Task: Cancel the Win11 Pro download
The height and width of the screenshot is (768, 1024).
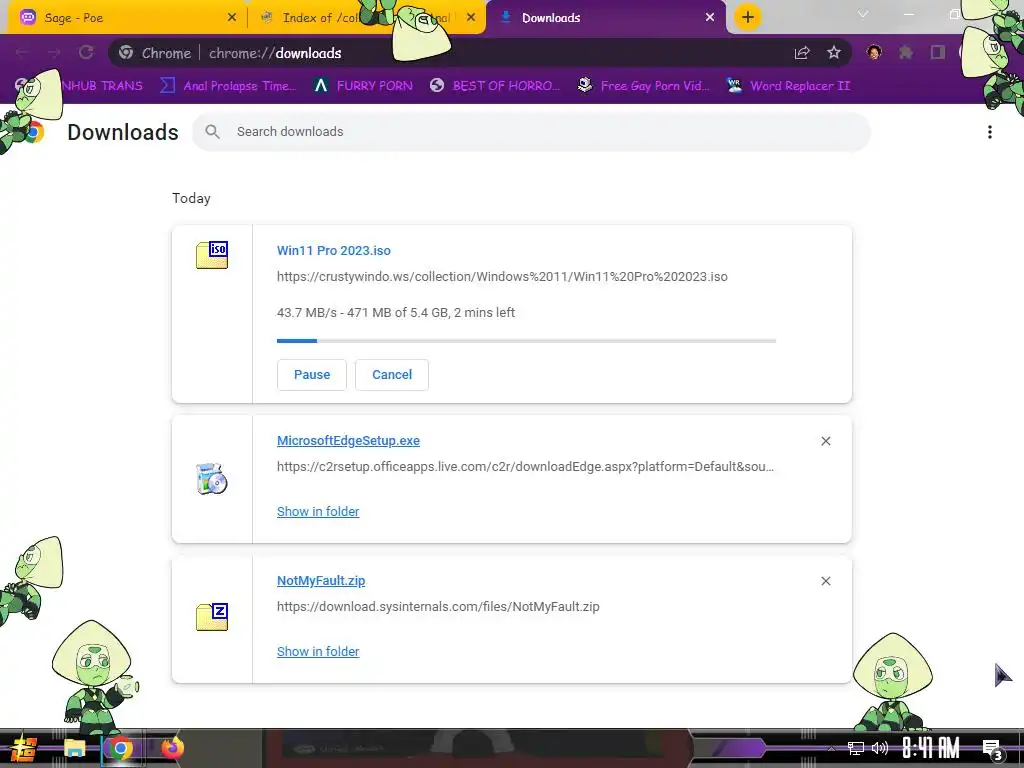Action: 392,375
